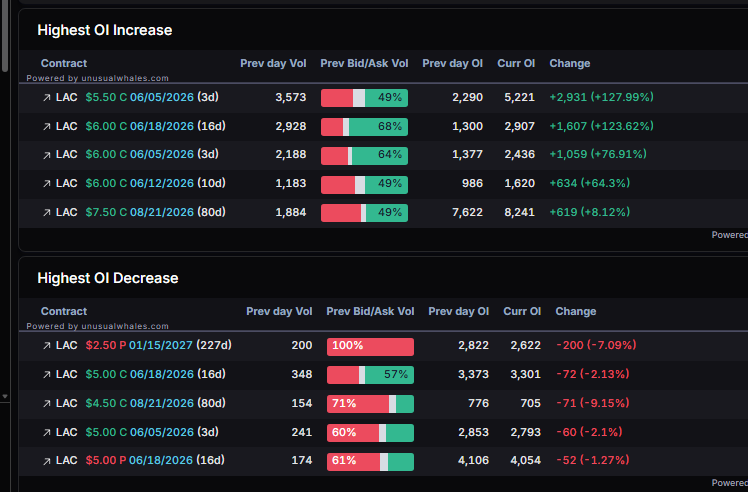Click the -72 (-2.13%) change value
The image size is (748, 492).
coord(592,374)
